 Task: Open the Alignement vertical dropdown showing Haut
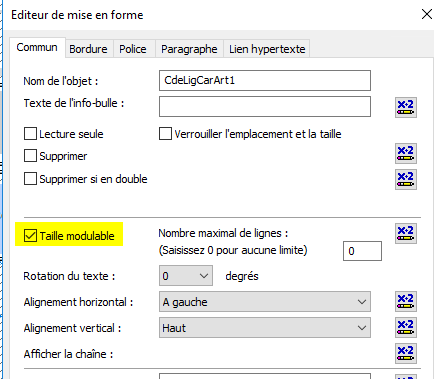tap(265, 328)
